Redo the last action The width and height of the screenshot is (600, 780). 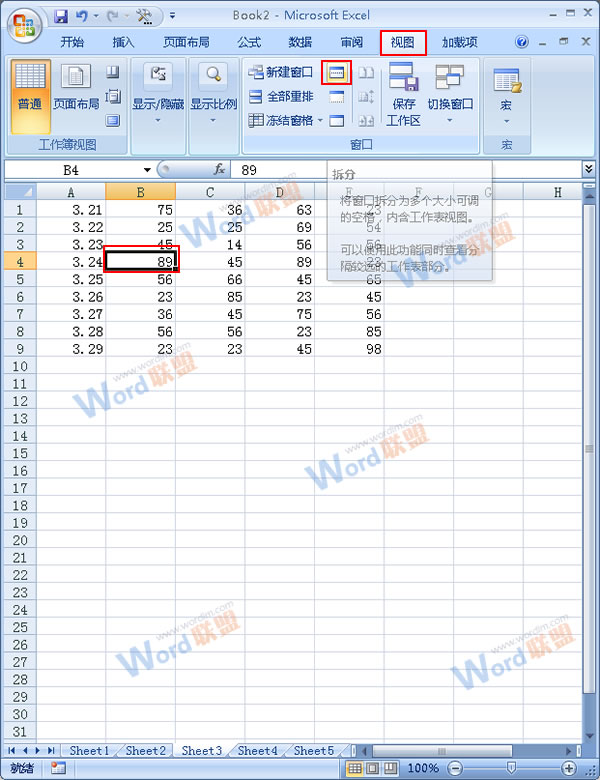112,16
